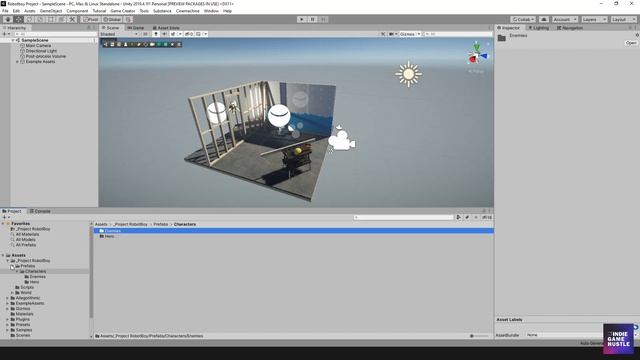Open the Component menu
This screenshot has width=640, height=360.
77,11
